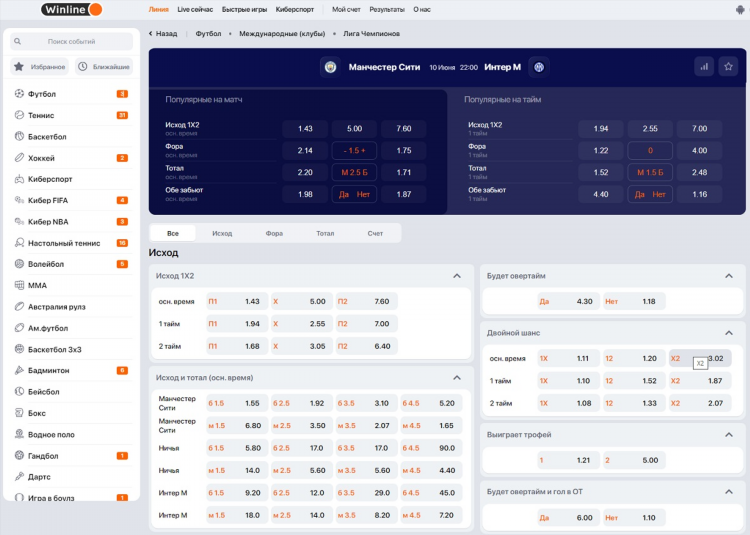
Task: Select the MMA icon
Action: coord(19,285)
